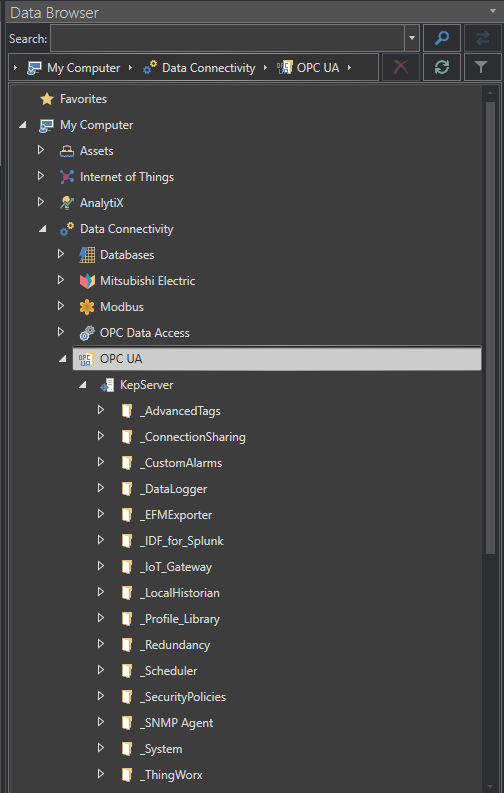
Task: Click the _ThingWorx folder icon
Action: pyautogui.click(x=127, y=775)
